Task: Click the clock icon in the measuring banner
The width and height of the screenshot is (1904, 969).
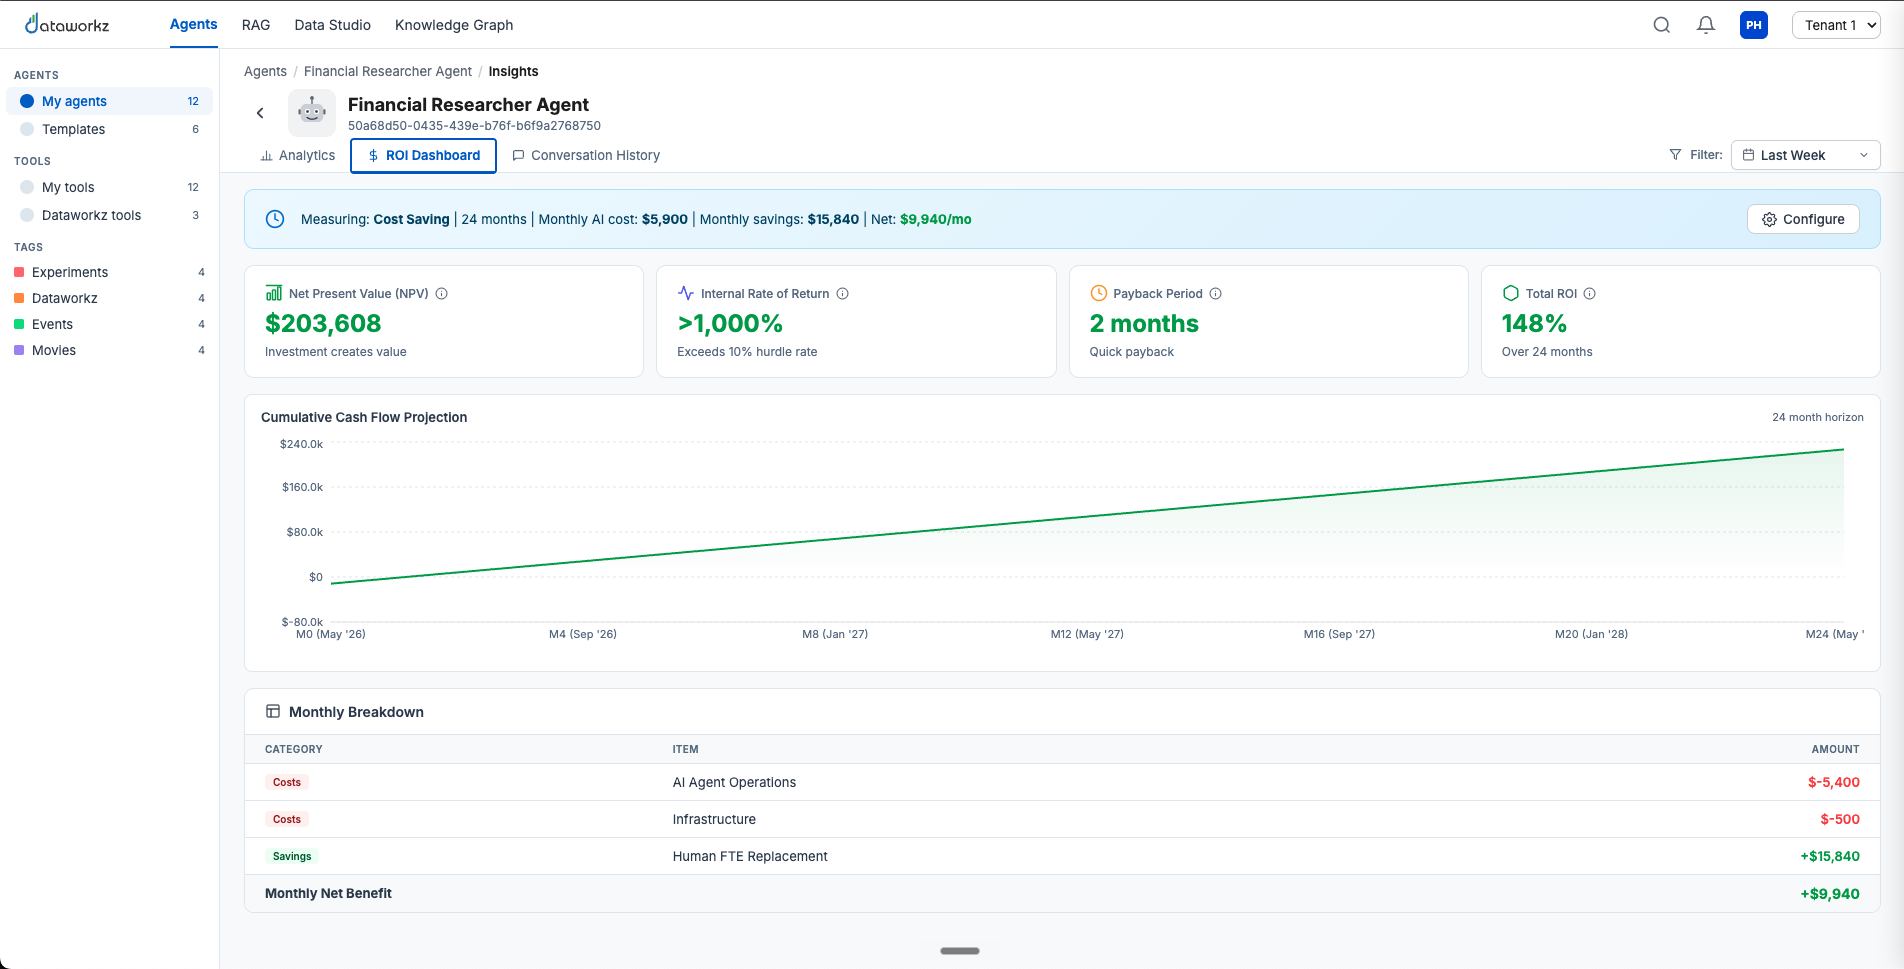Action: (275, 219)
